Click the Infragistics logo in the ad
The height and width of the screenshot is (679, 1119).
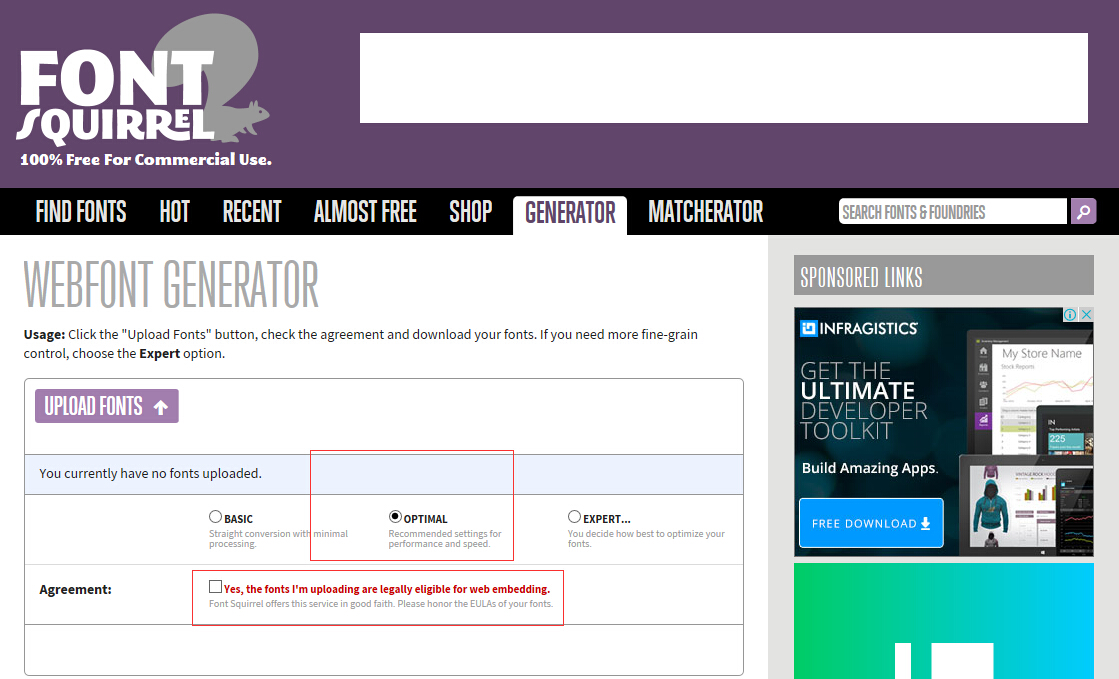tap(858, 328)
